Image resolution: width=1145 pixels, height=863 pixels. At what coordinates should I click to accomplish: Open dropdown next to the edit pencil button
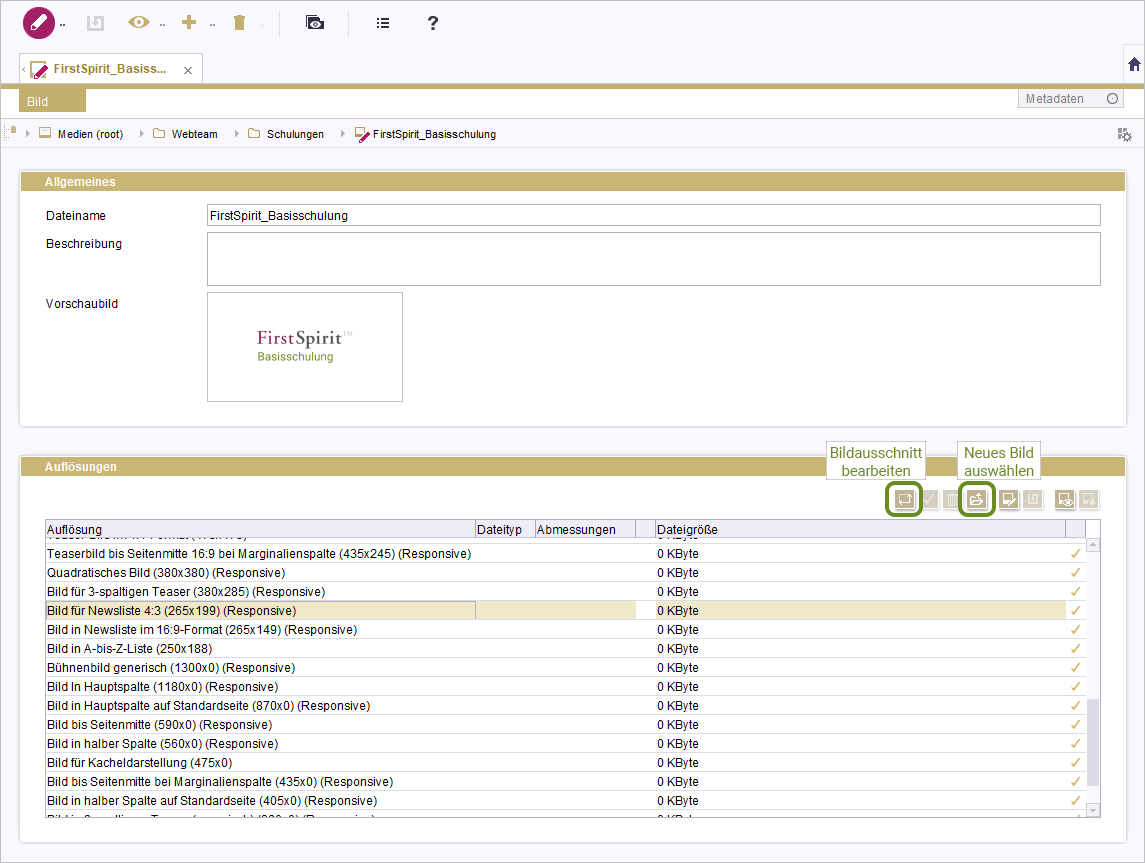63,25
